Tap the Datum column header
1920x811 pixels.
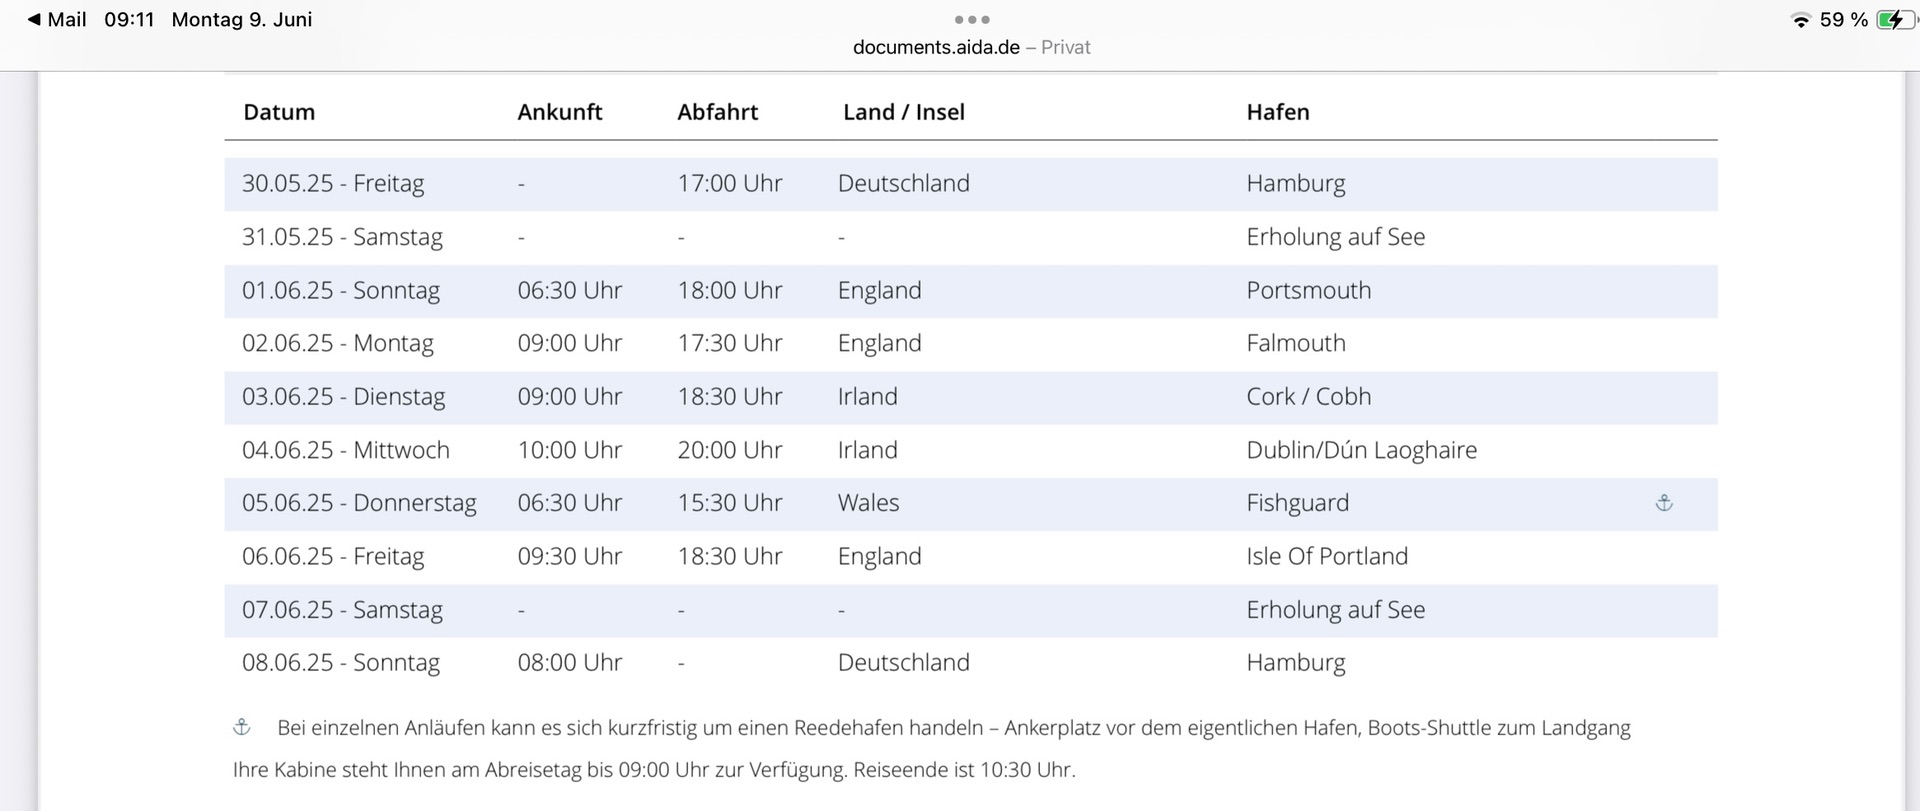pyautogui.click(x=279, y=112)
